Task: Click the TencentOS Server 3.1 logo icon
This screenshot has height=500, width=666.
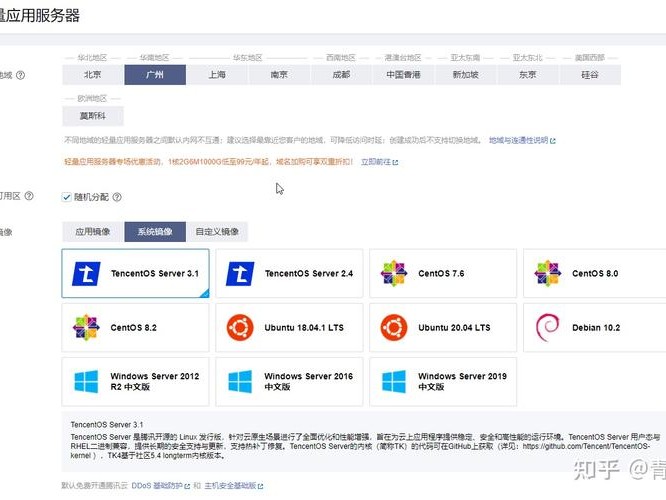Action: 87,274
